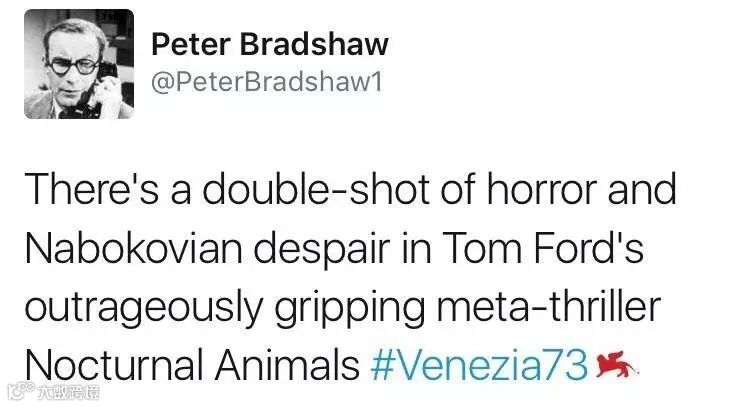Click the glasses in the avatar photo
The image size is (750, 407).
(74, 66)
